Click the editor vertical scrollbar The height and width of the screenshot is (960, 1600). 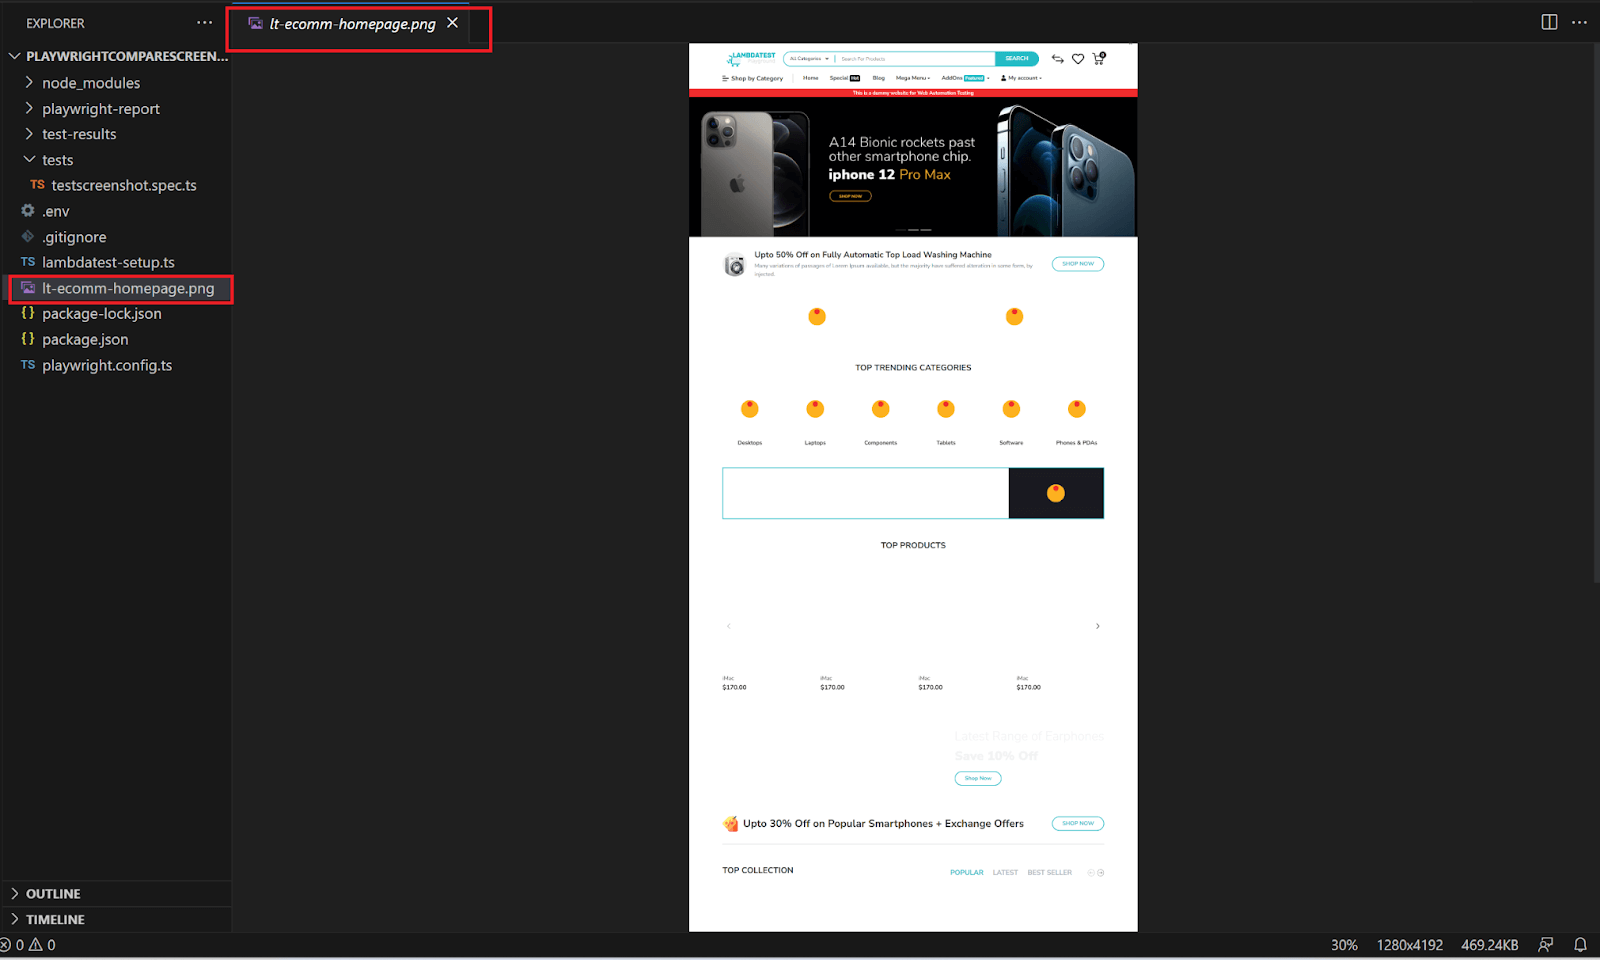[1595, 312]
